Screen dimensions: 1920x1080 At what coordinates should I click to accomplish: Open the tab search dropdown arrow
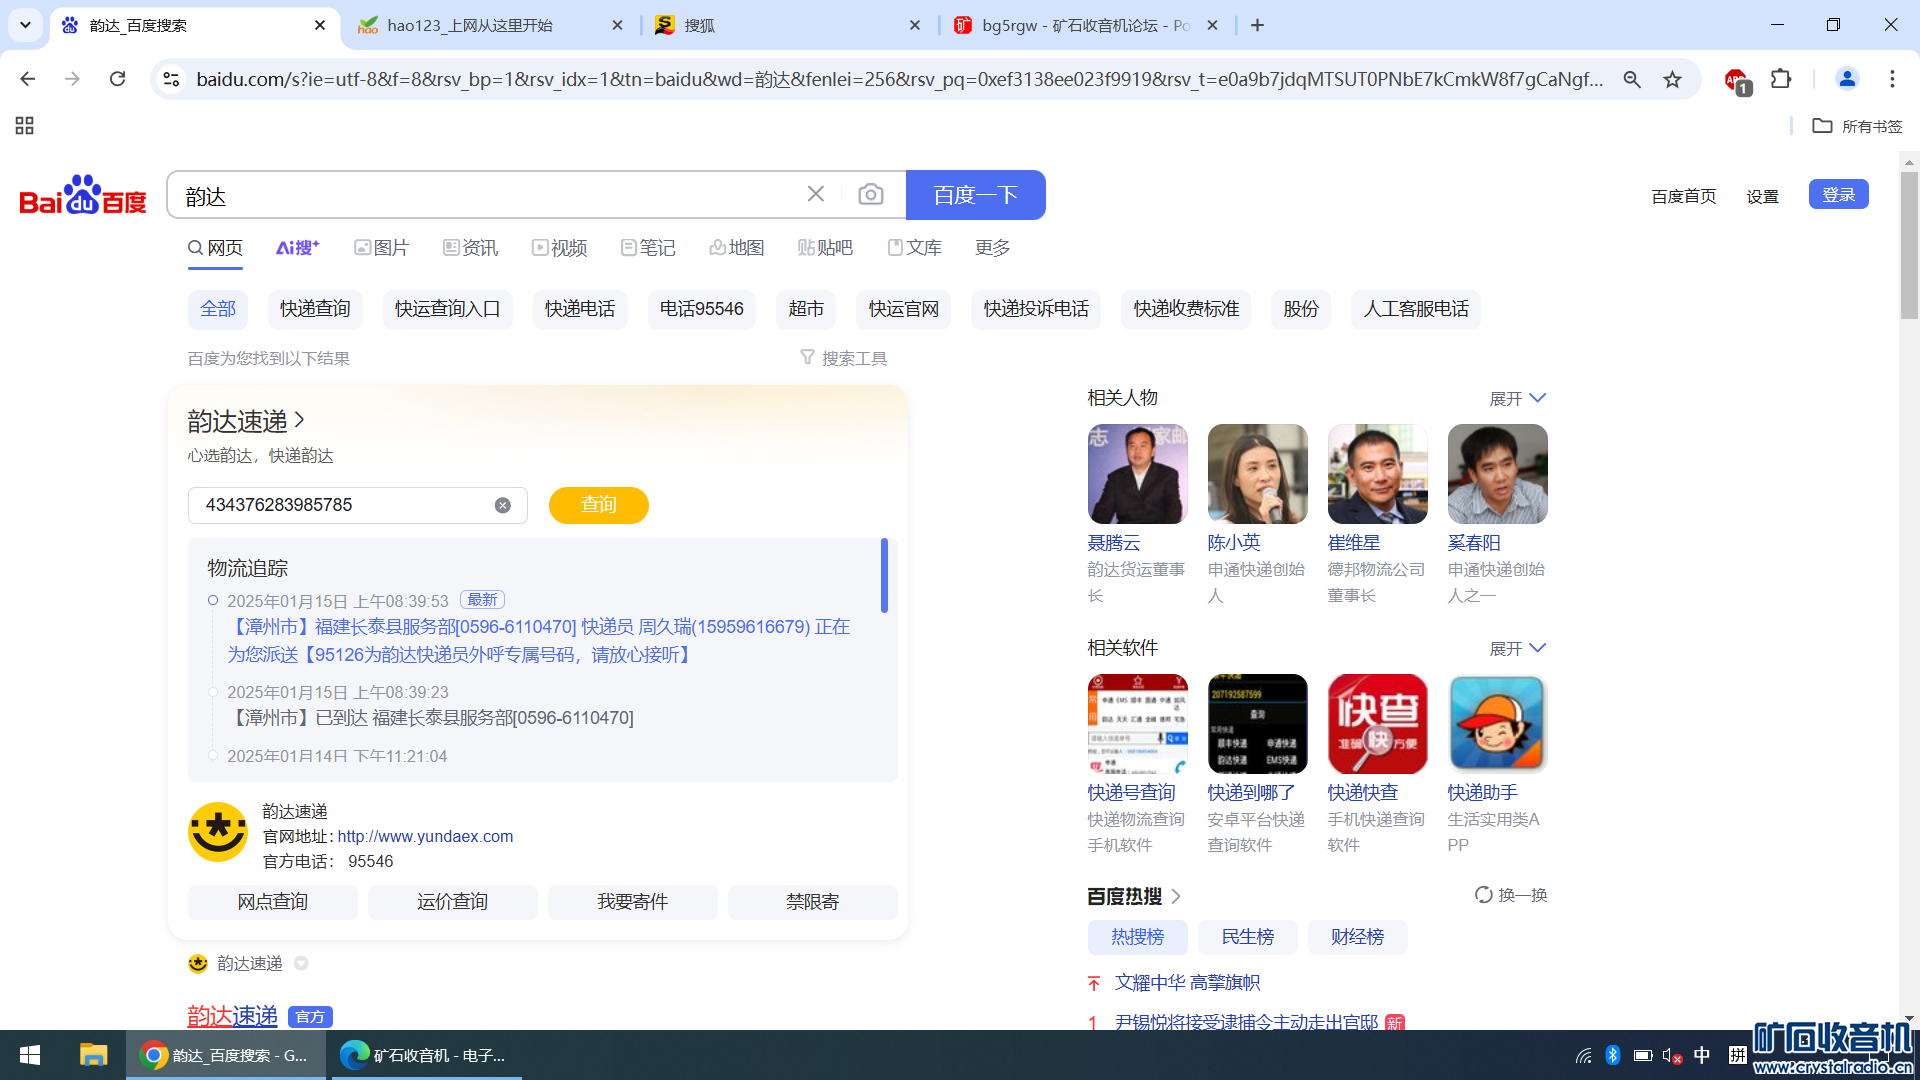pyautogui.click(x=25, y=25)
